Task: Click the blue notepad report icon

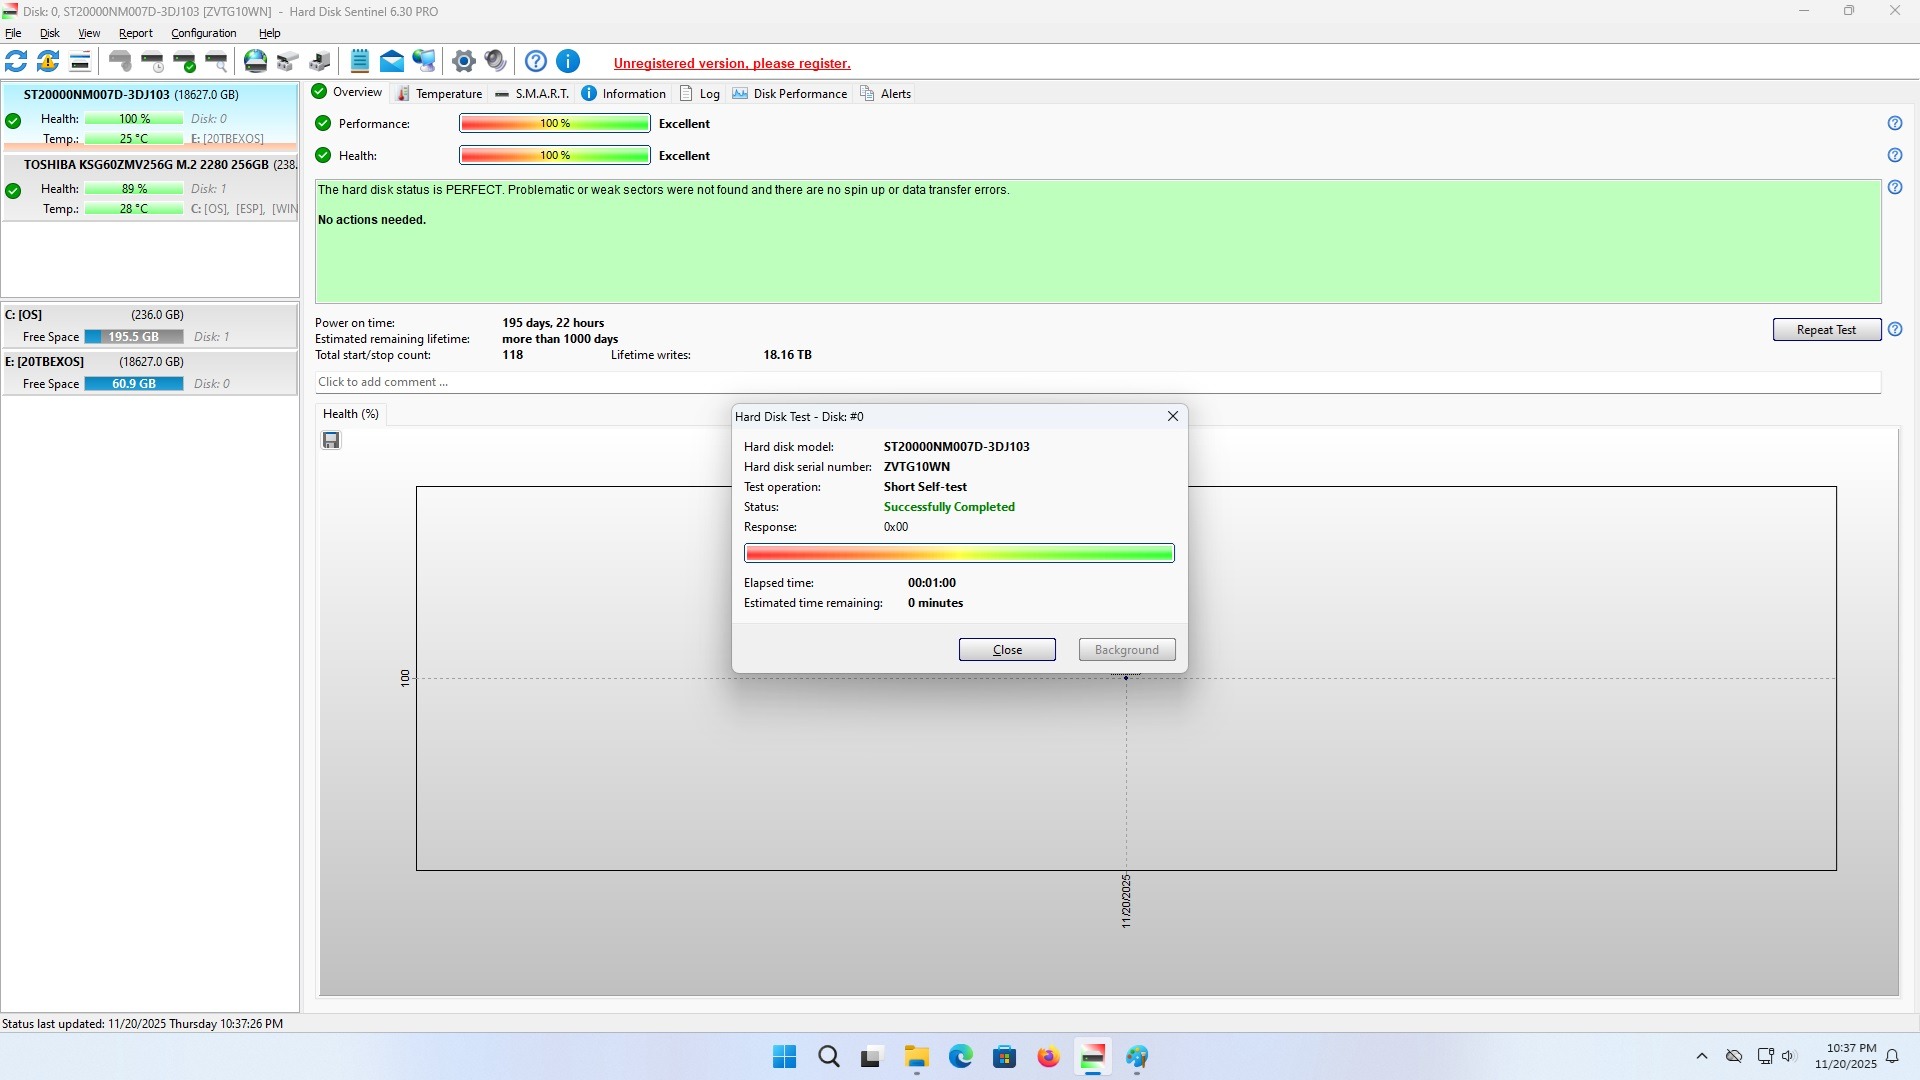Action: click(360, 62)
